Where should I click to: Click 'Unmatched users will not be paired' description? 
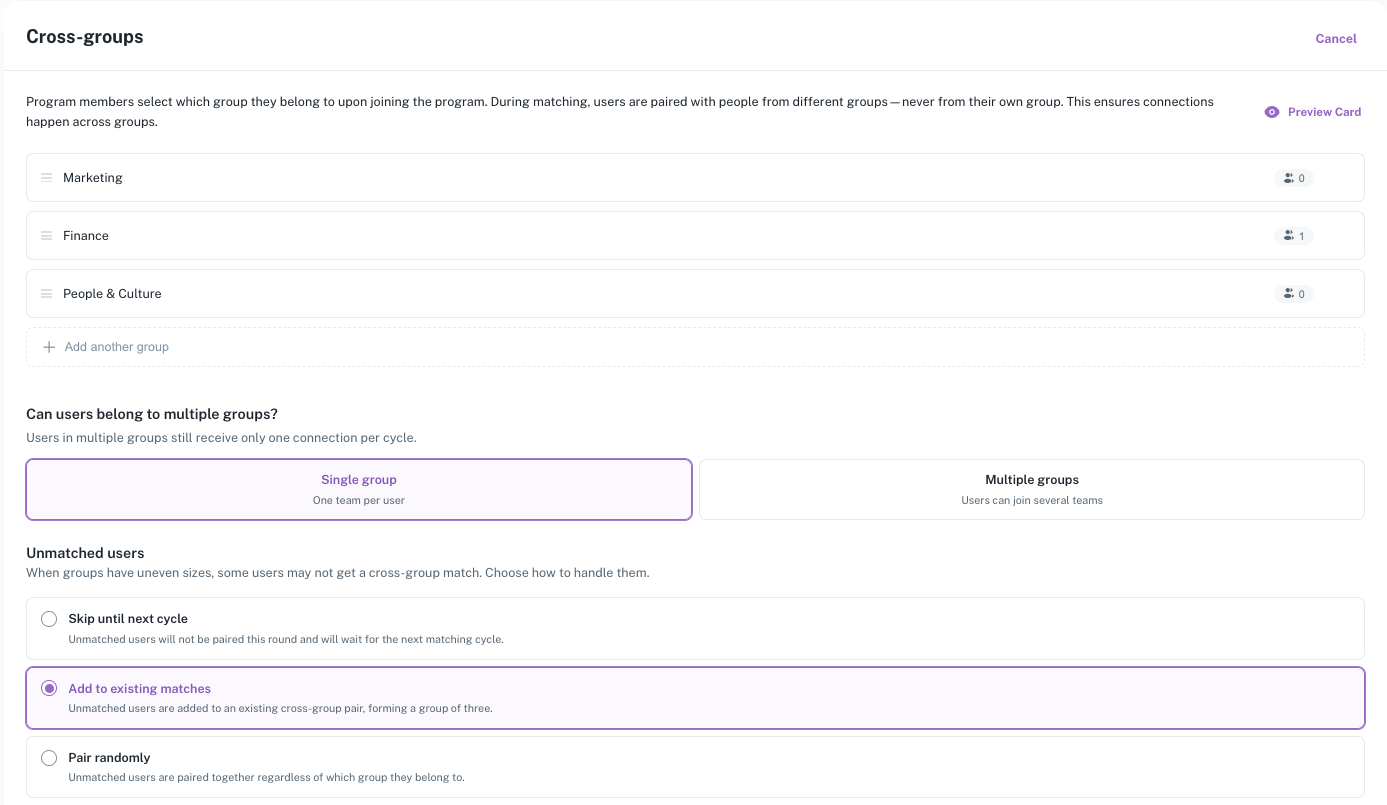(x=286, y=639)
